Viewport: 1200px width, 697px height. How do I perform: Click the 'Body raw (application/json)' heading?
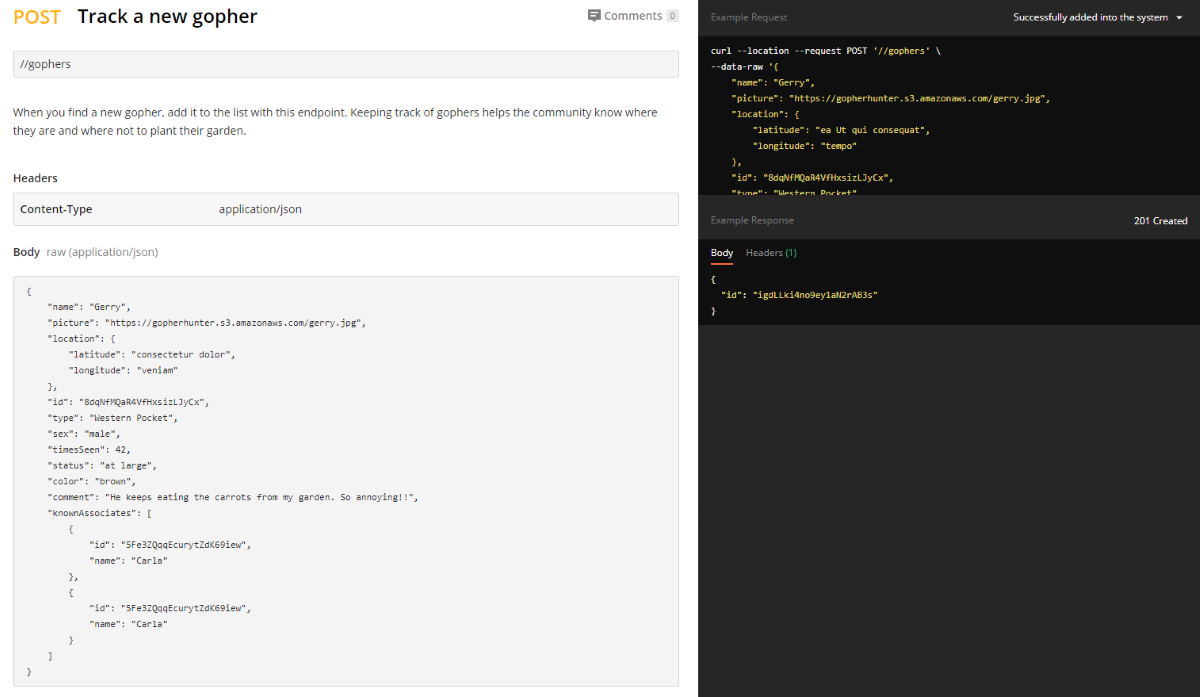(x=85, y=252)
